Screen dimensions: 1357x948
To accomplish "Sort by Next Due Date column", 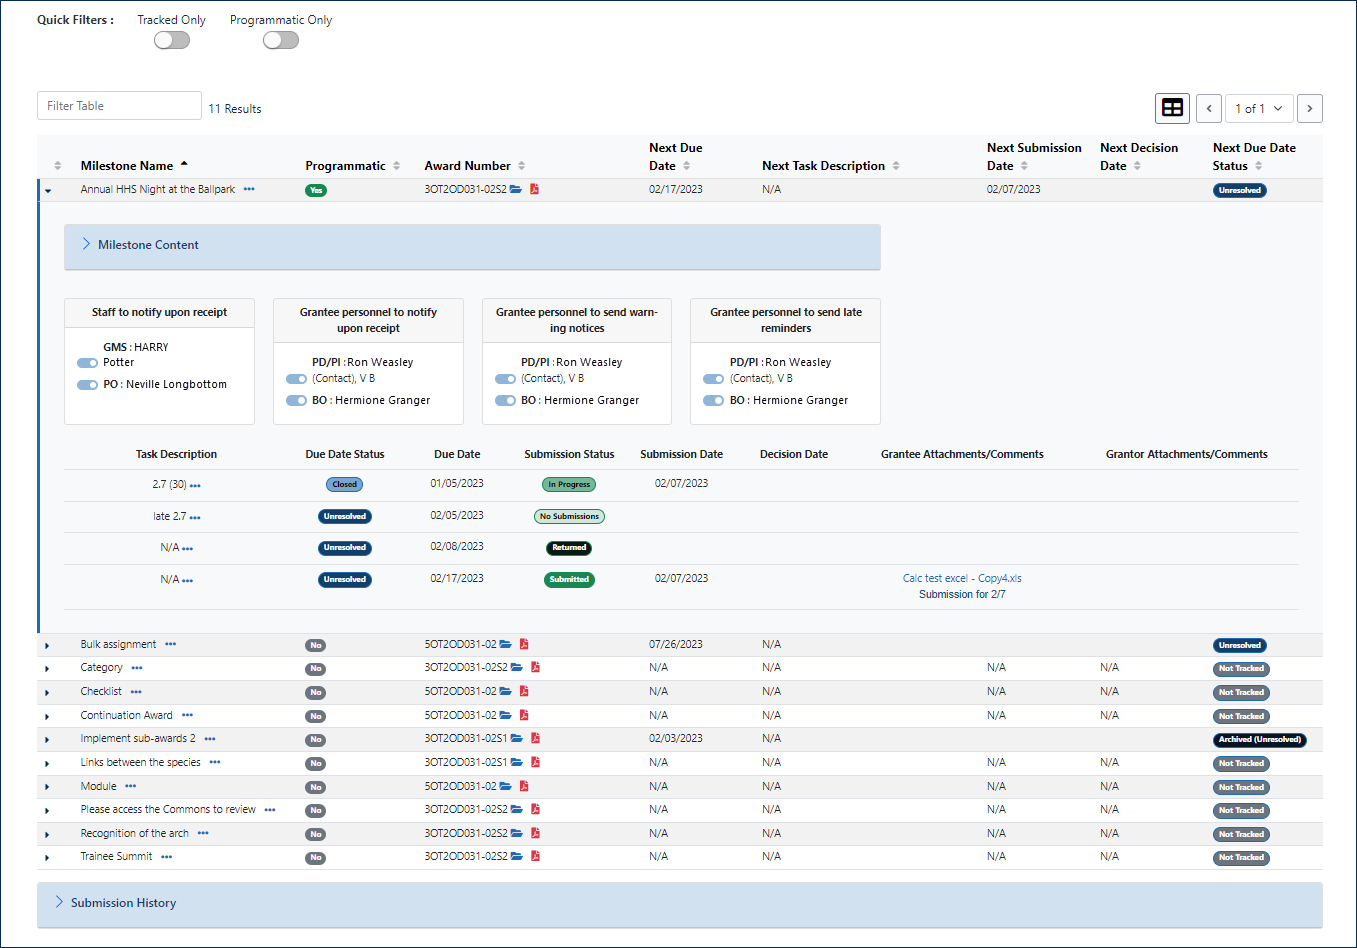I will (686, 166).
